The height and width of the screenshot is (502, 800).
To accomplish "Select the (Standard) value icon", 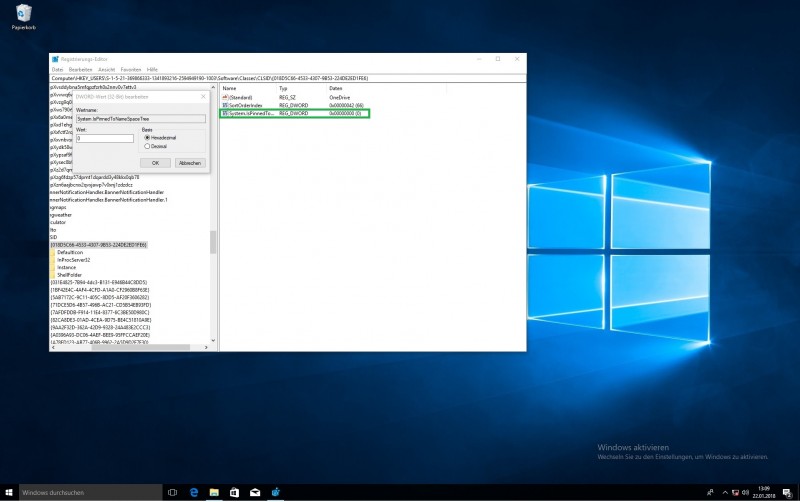I will 225,97.
